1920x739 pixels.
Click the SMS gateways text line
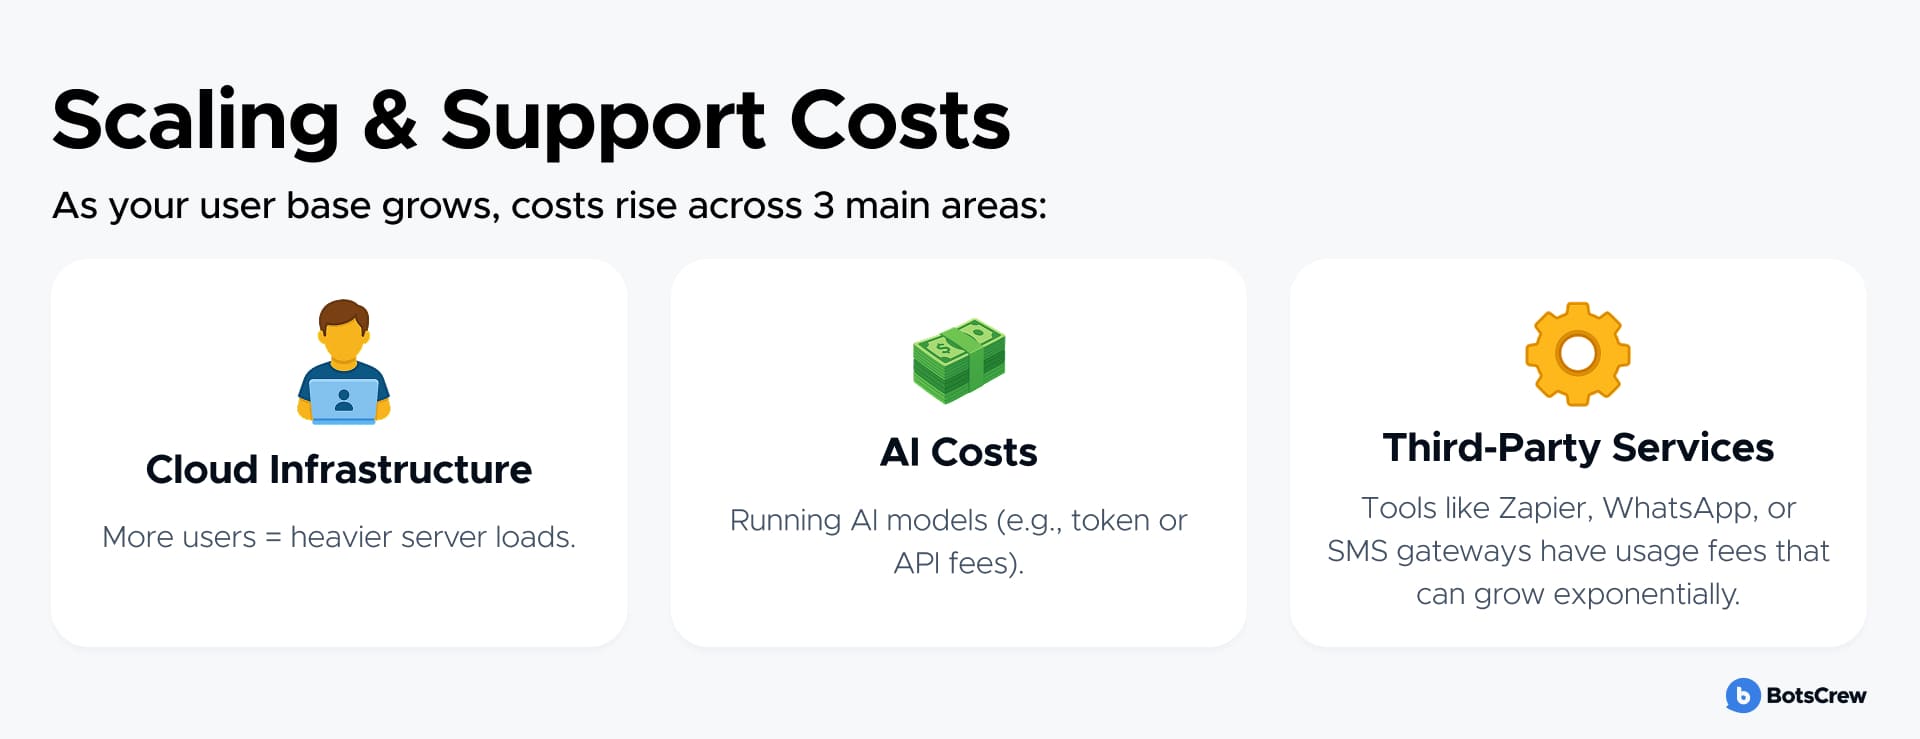pyautogui.click(x=1577, y=551)
